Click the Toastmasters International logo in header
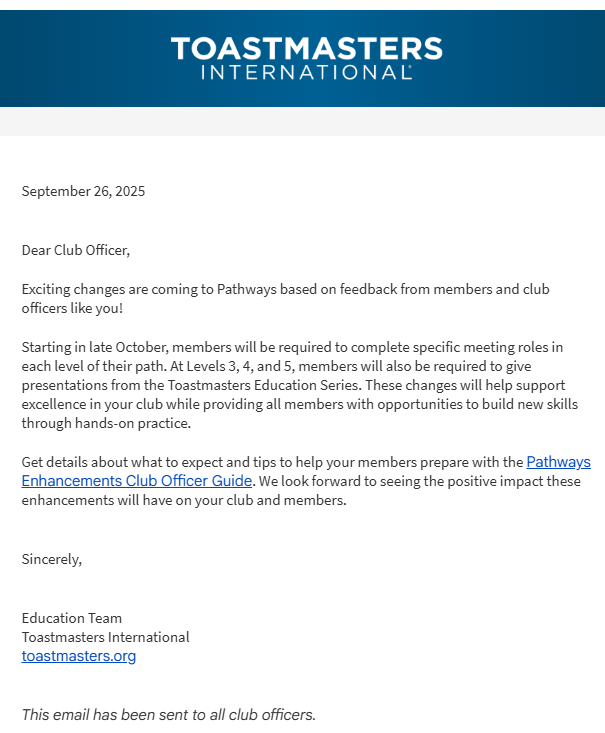 pos(306,58)
